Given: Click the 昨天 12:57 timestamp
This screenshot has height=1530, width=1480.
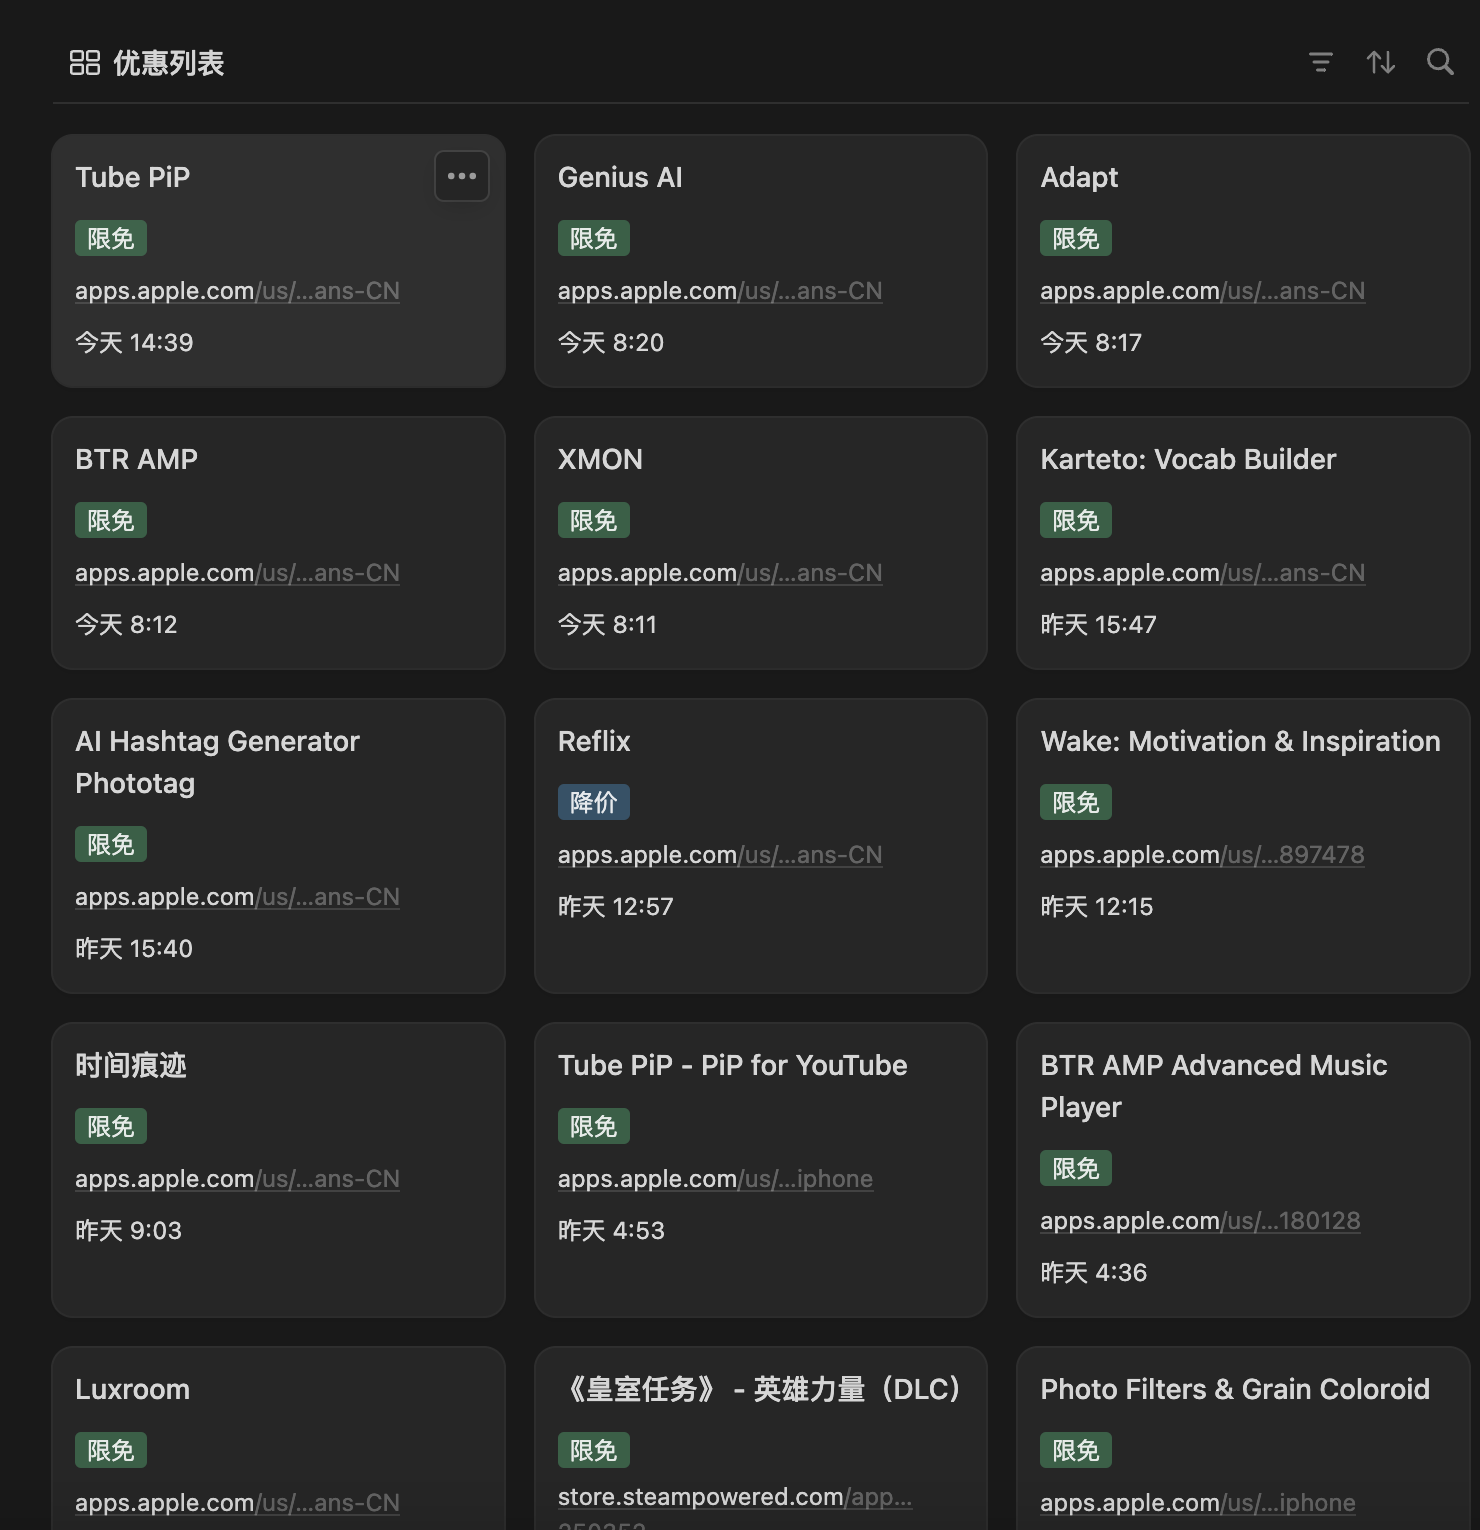Looking at the screenshot, I should [616, 907].
